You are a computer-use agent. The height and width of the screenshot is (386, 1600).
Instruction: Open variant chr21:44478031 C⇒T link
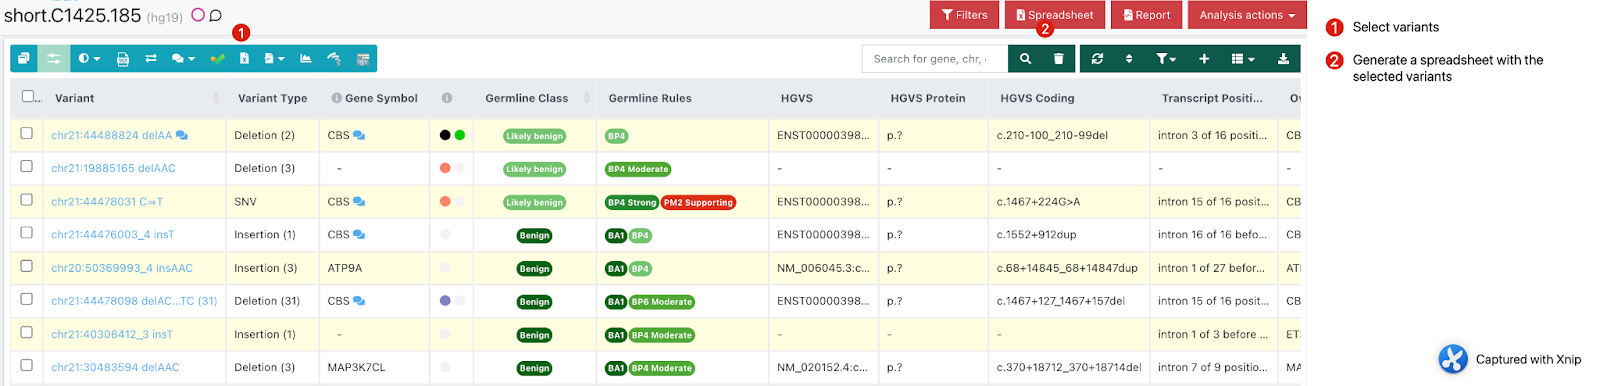(x=107, y=201)
